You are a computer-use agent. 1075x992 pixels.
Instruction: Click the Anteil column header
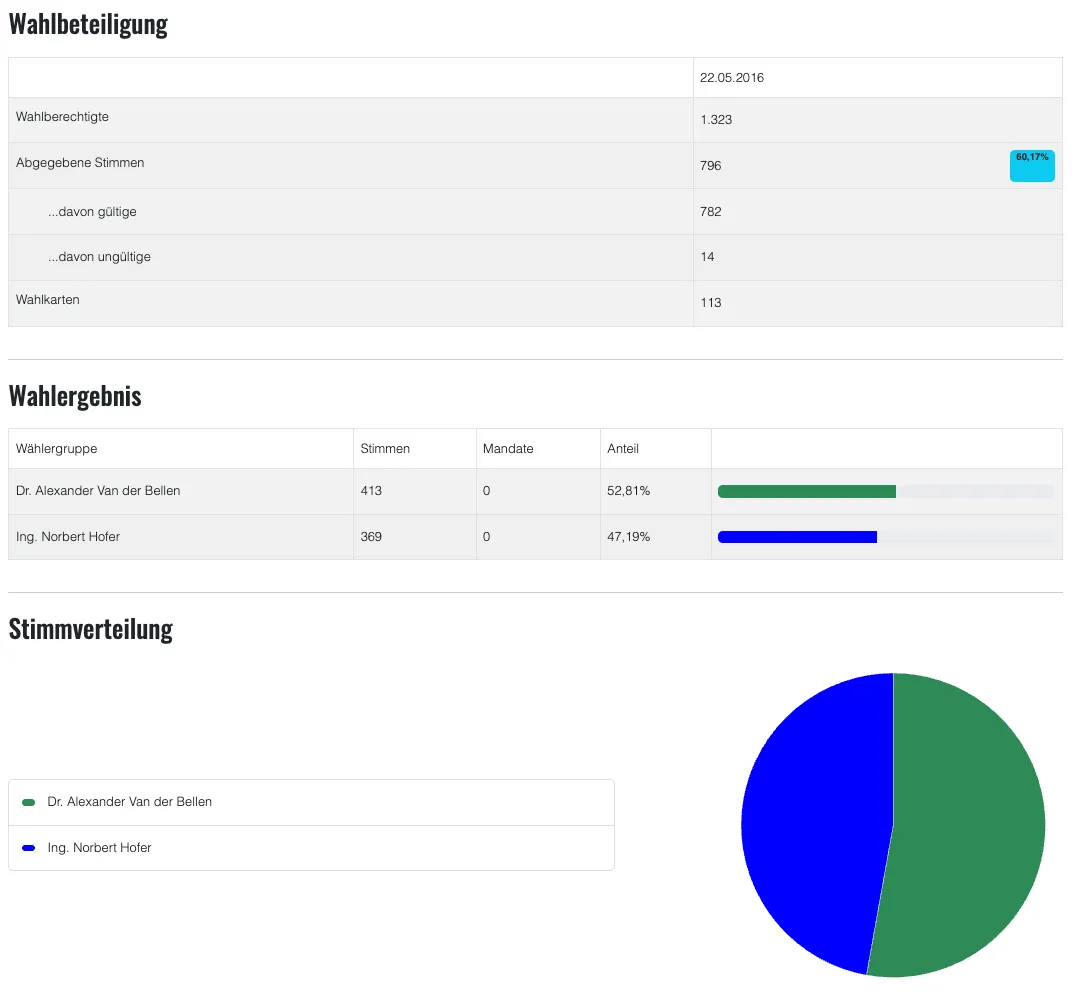tap(623, 448)
